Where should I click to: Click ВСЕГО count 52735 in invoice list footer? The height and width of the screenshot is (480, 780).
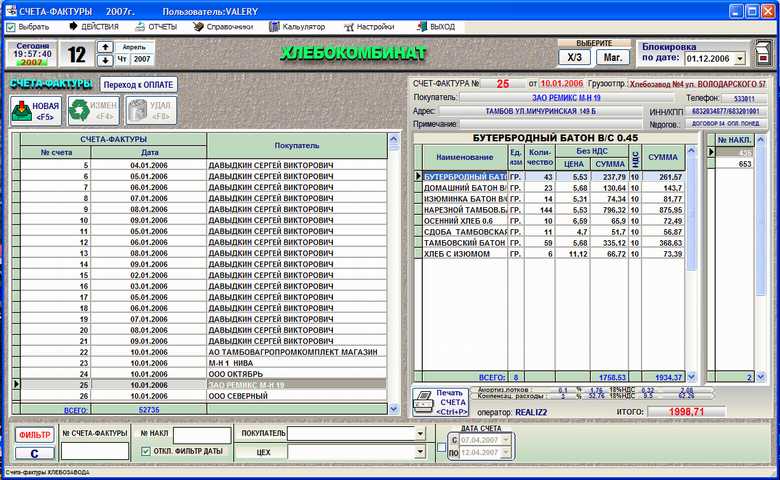pyautogui.click(x=149, y=410)
